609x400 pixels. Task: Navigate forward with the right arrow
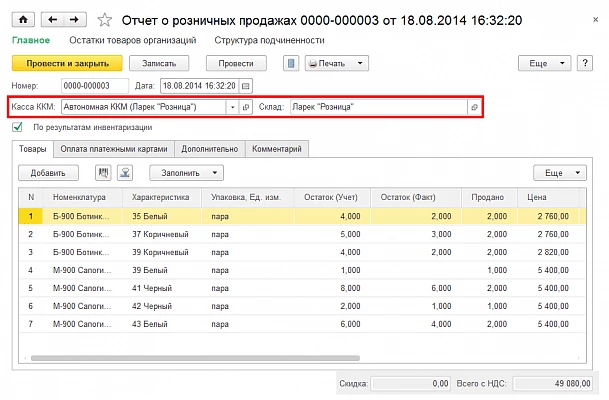75,20
